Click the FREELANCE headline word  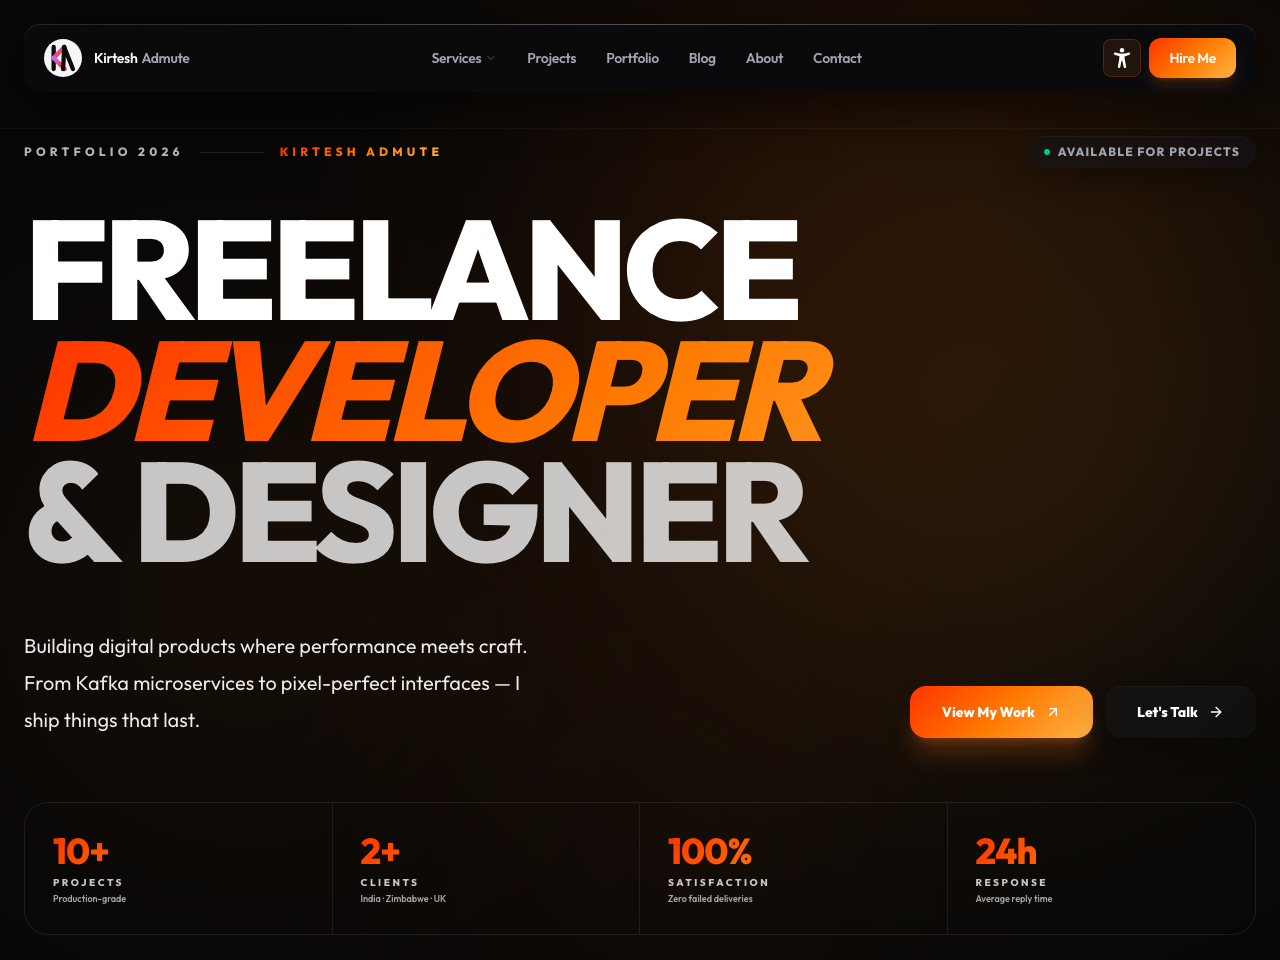click(x=415, y=269)
